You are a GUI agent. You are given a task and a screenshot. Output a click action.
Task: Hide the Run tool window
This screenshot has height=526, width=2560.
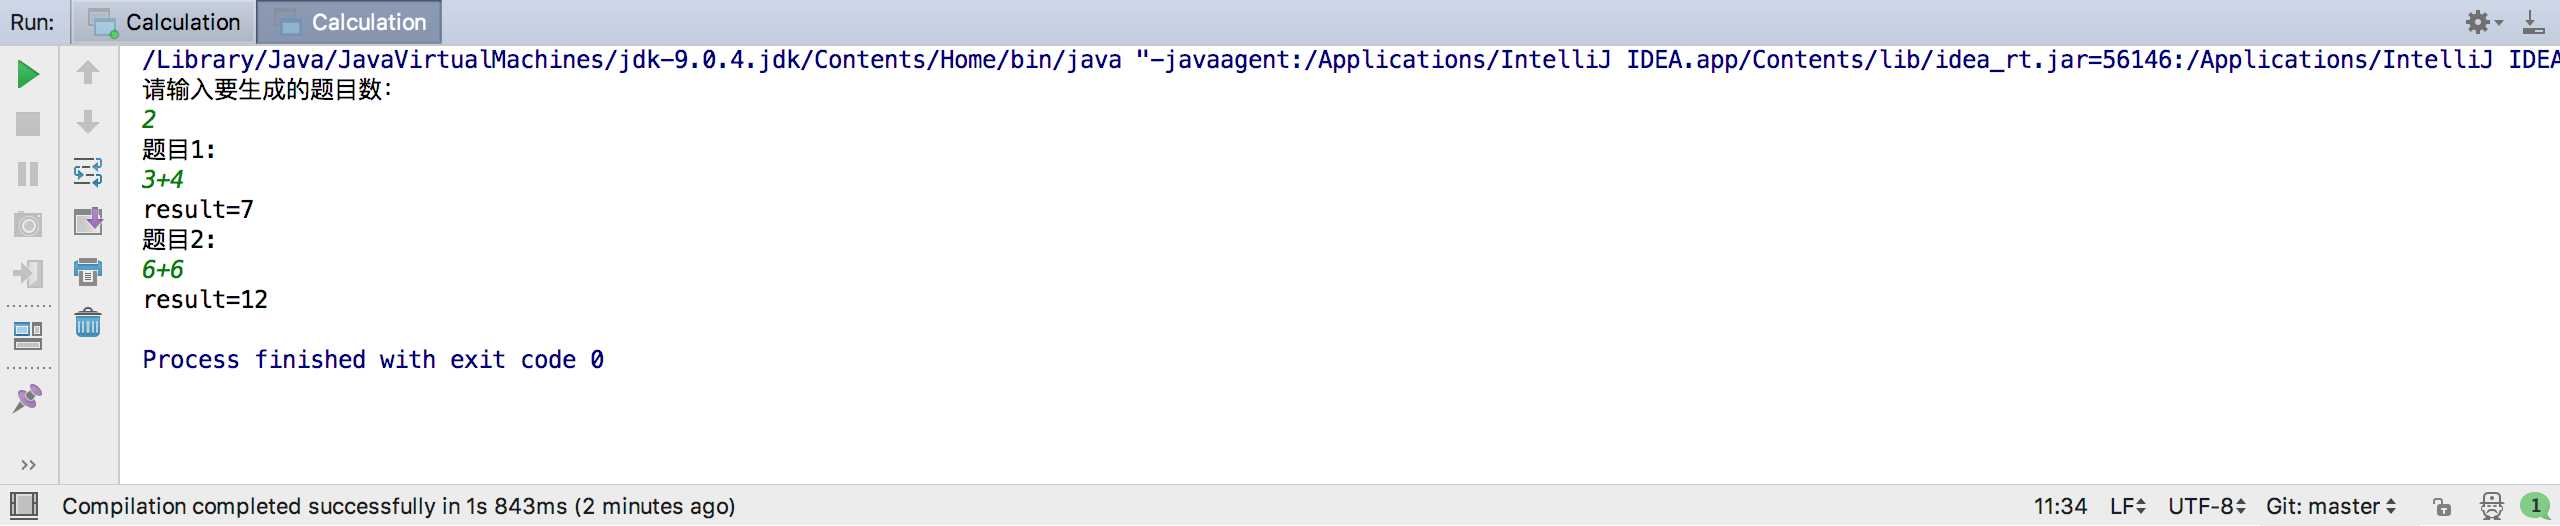tap(2533, 22)
